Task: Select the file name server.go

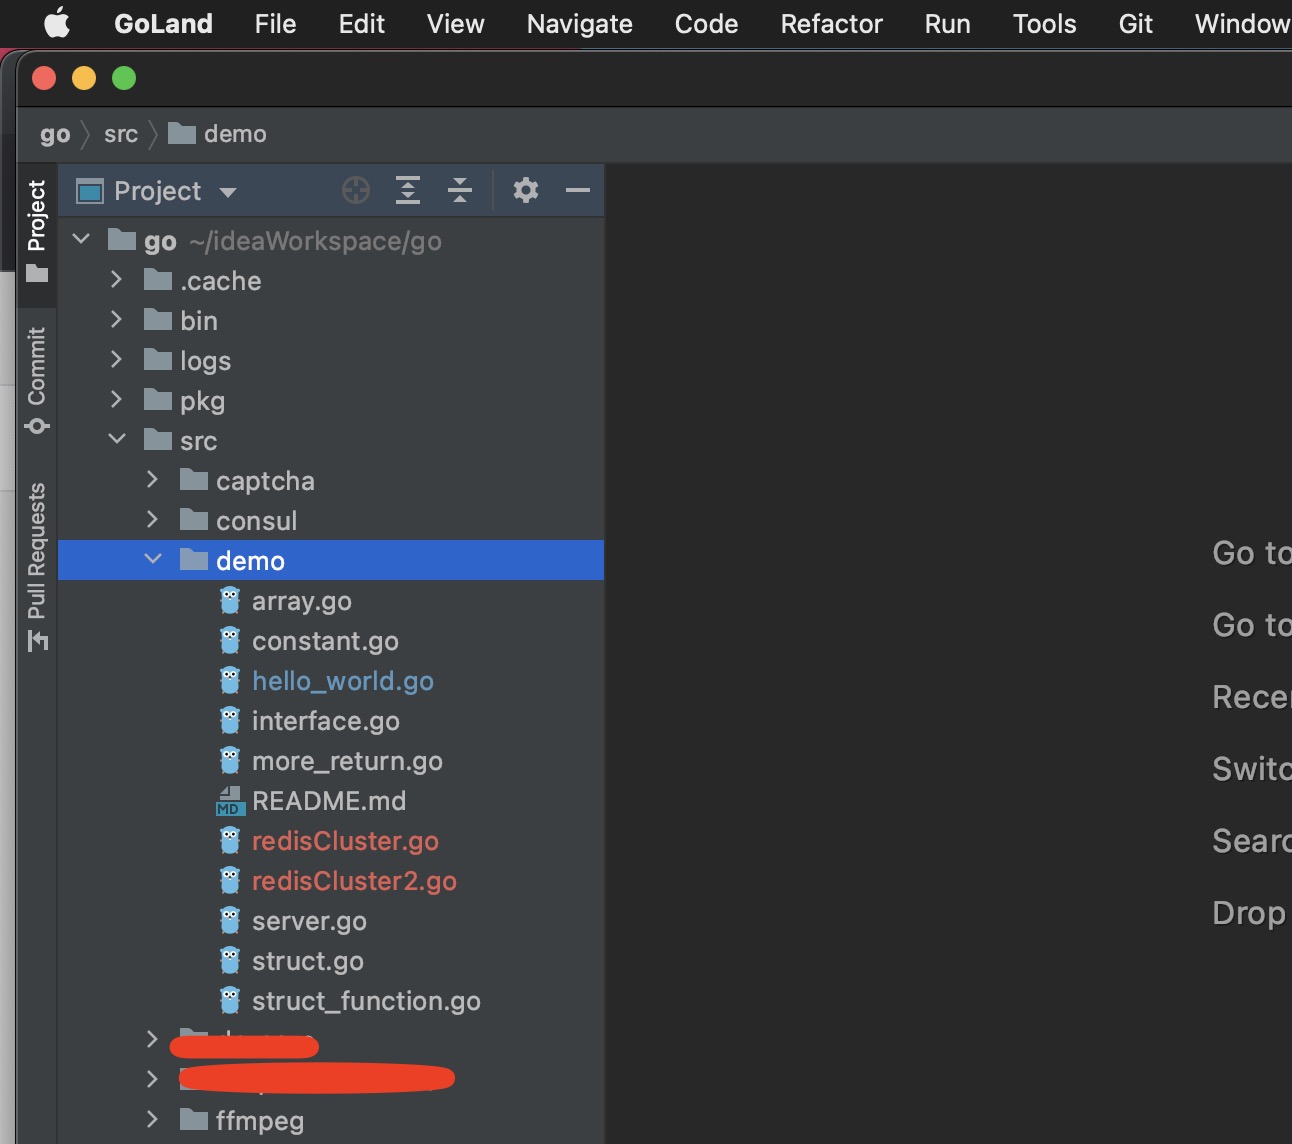Action: [309, 921]
